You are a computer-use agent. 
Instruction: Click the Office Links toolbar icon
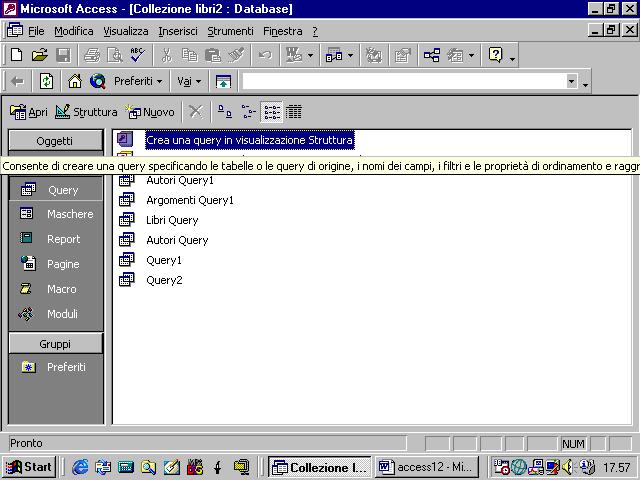tap(294, 55)
